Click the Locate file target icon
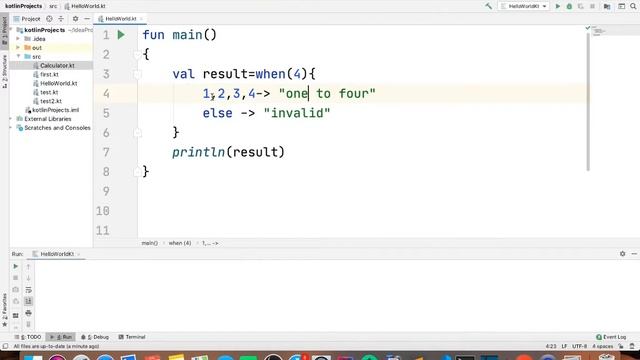 (x=49, y=19)
